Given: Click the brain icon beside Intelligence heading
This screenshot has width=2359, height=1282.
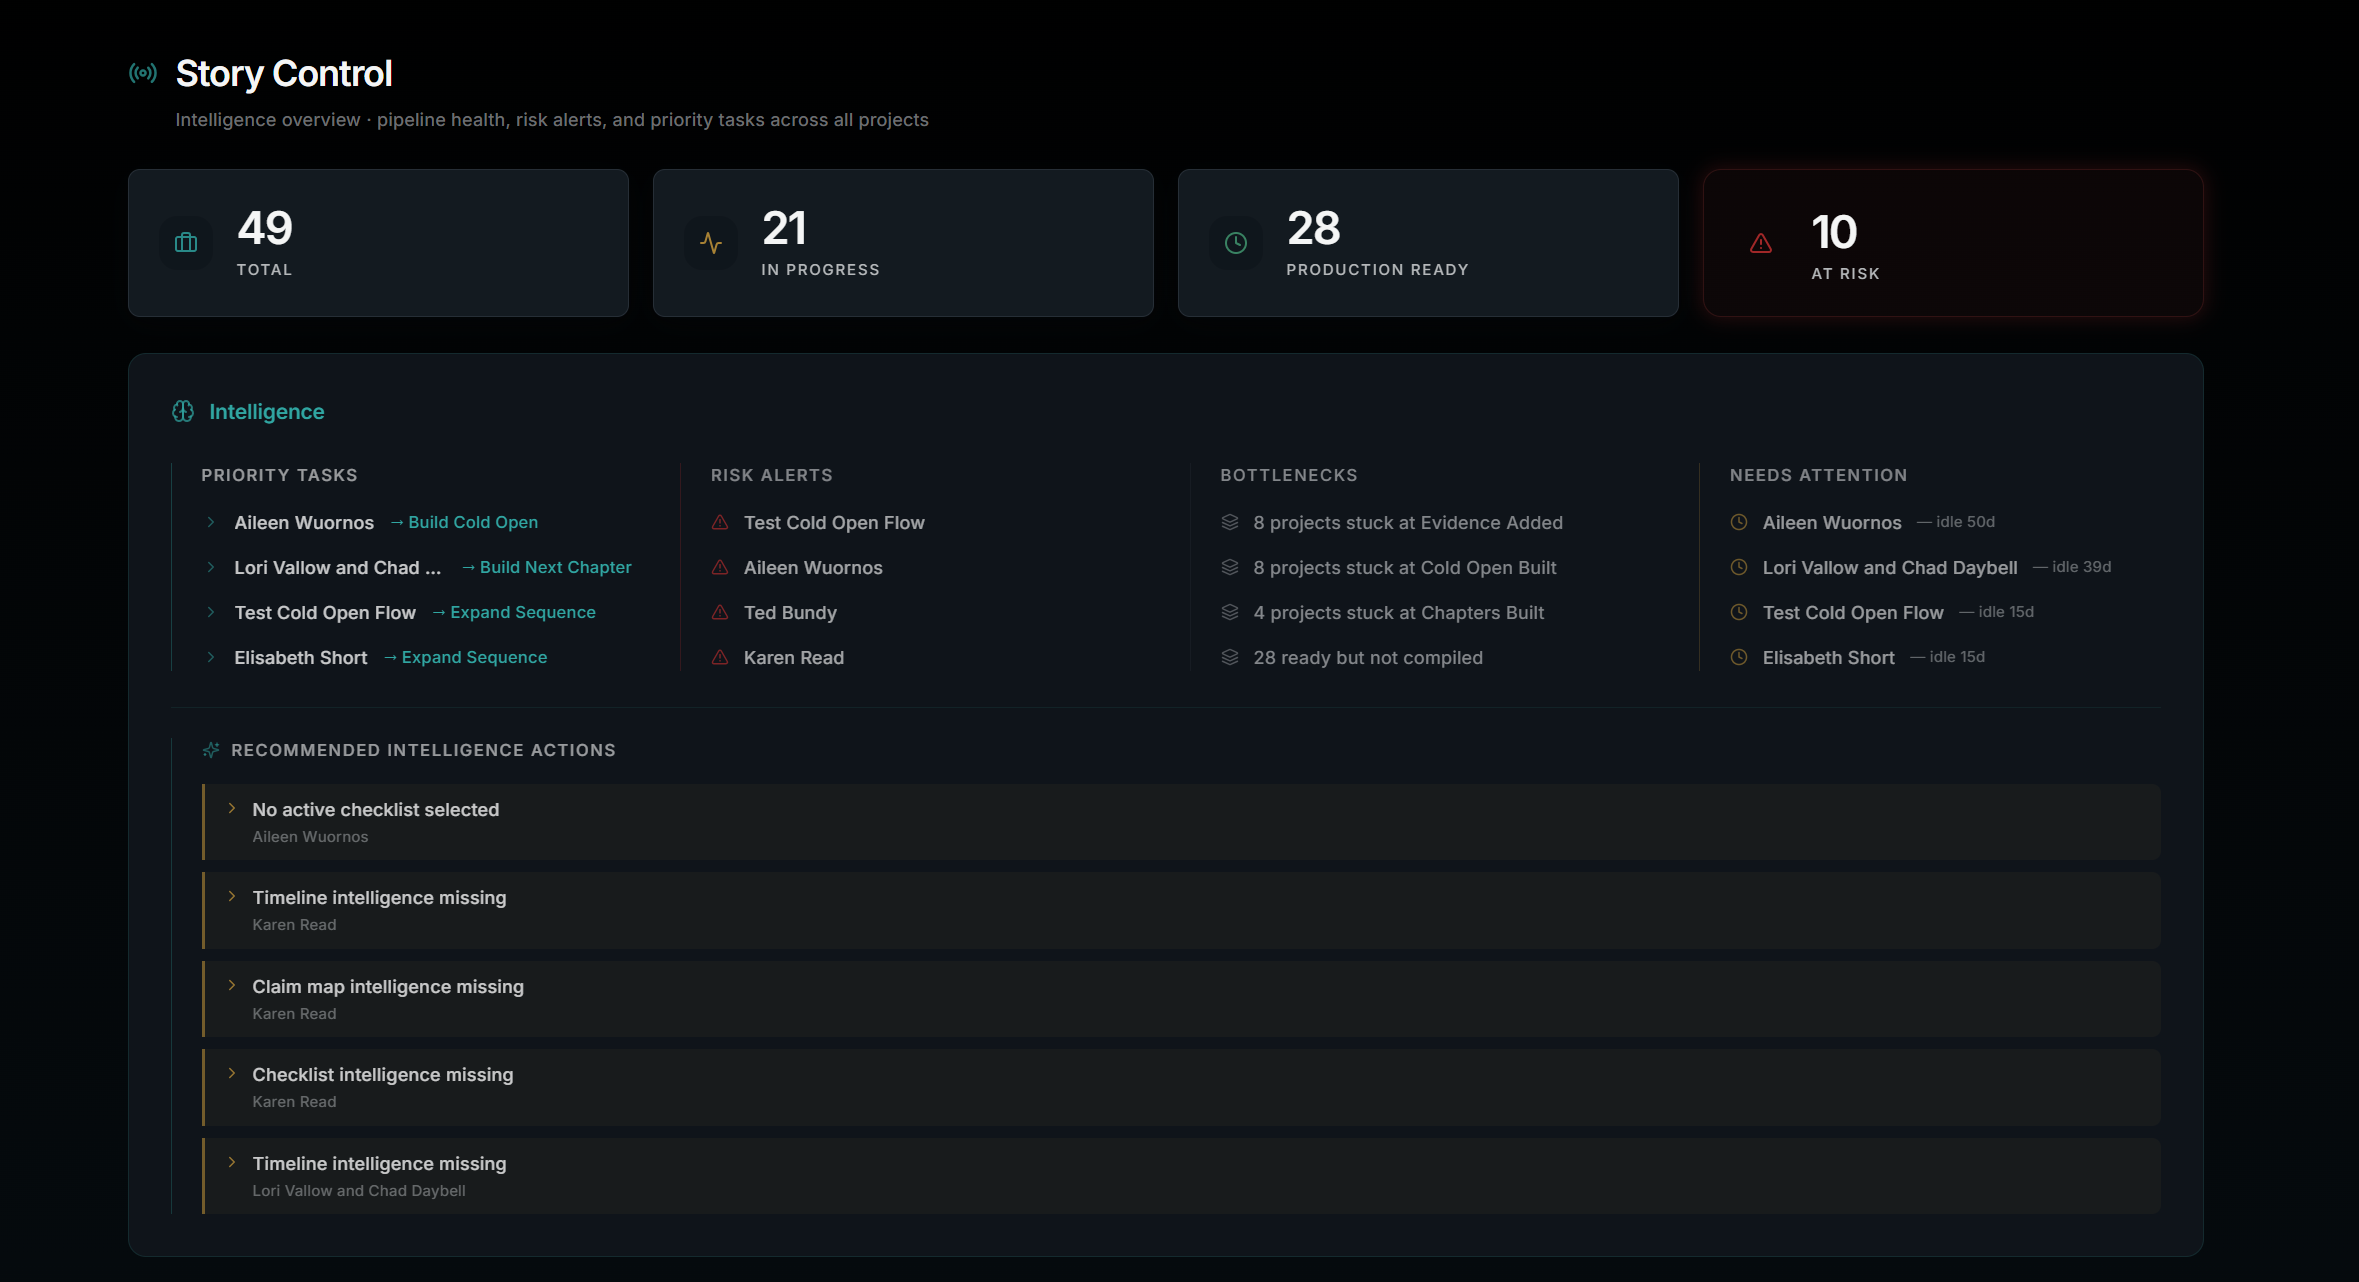Looking at the screenshot, I should point(183,412).
